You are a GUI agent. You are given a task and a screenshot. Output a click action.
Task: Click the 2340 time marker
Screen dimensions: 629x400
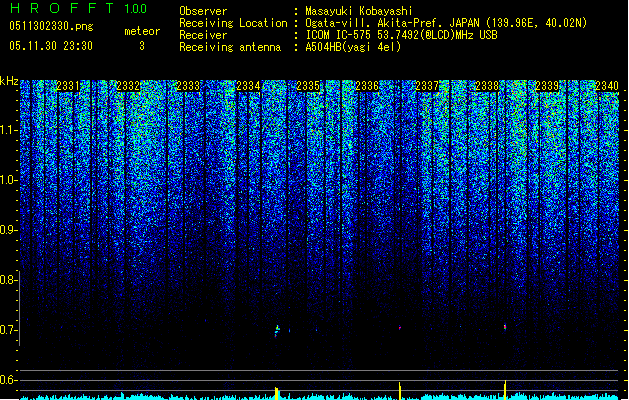(607, 86)
